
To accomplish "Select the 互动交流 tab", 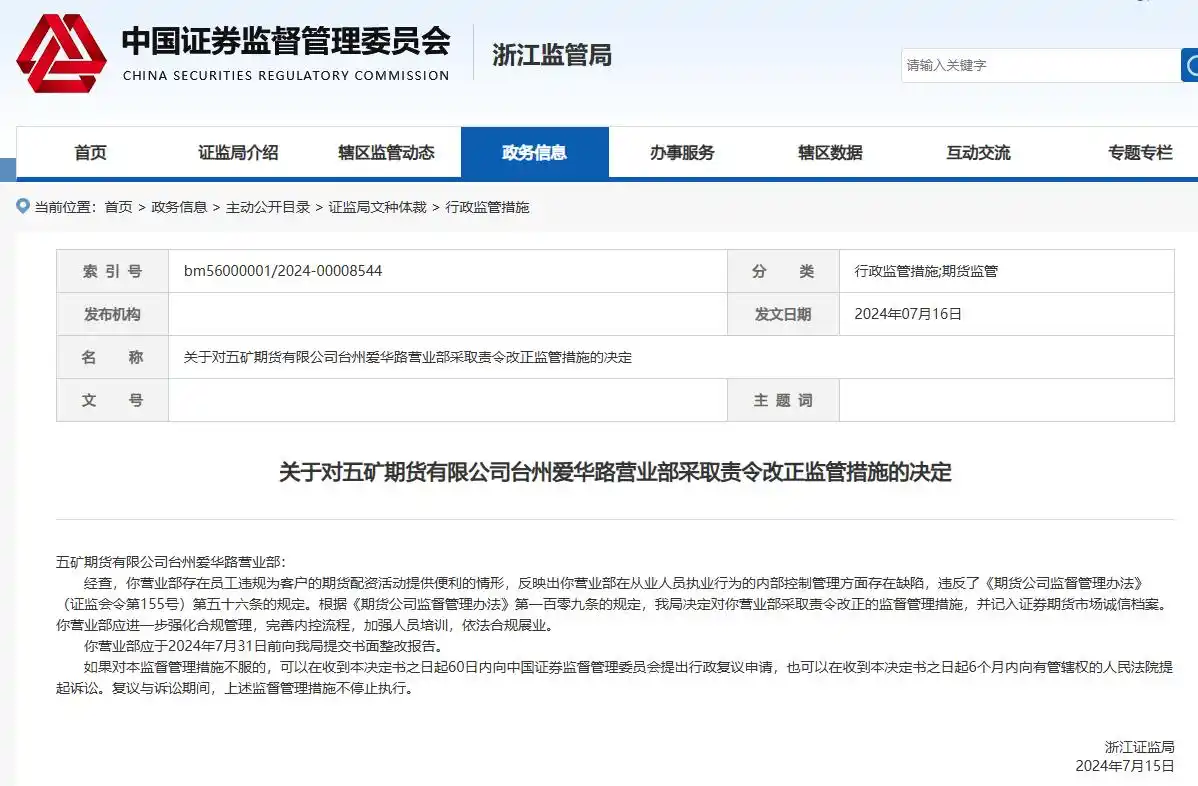I will (x=977, y=152).
